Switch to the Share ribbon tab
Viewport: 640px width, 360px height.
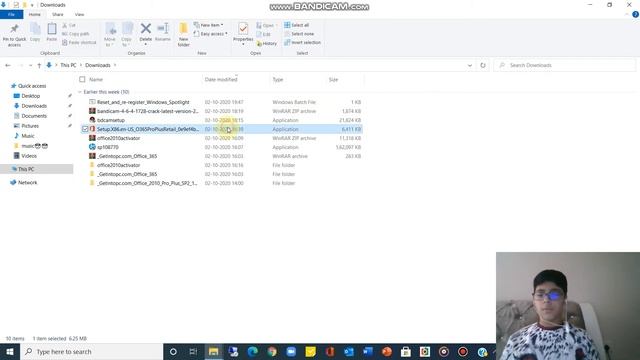click(x=58, y=14)
